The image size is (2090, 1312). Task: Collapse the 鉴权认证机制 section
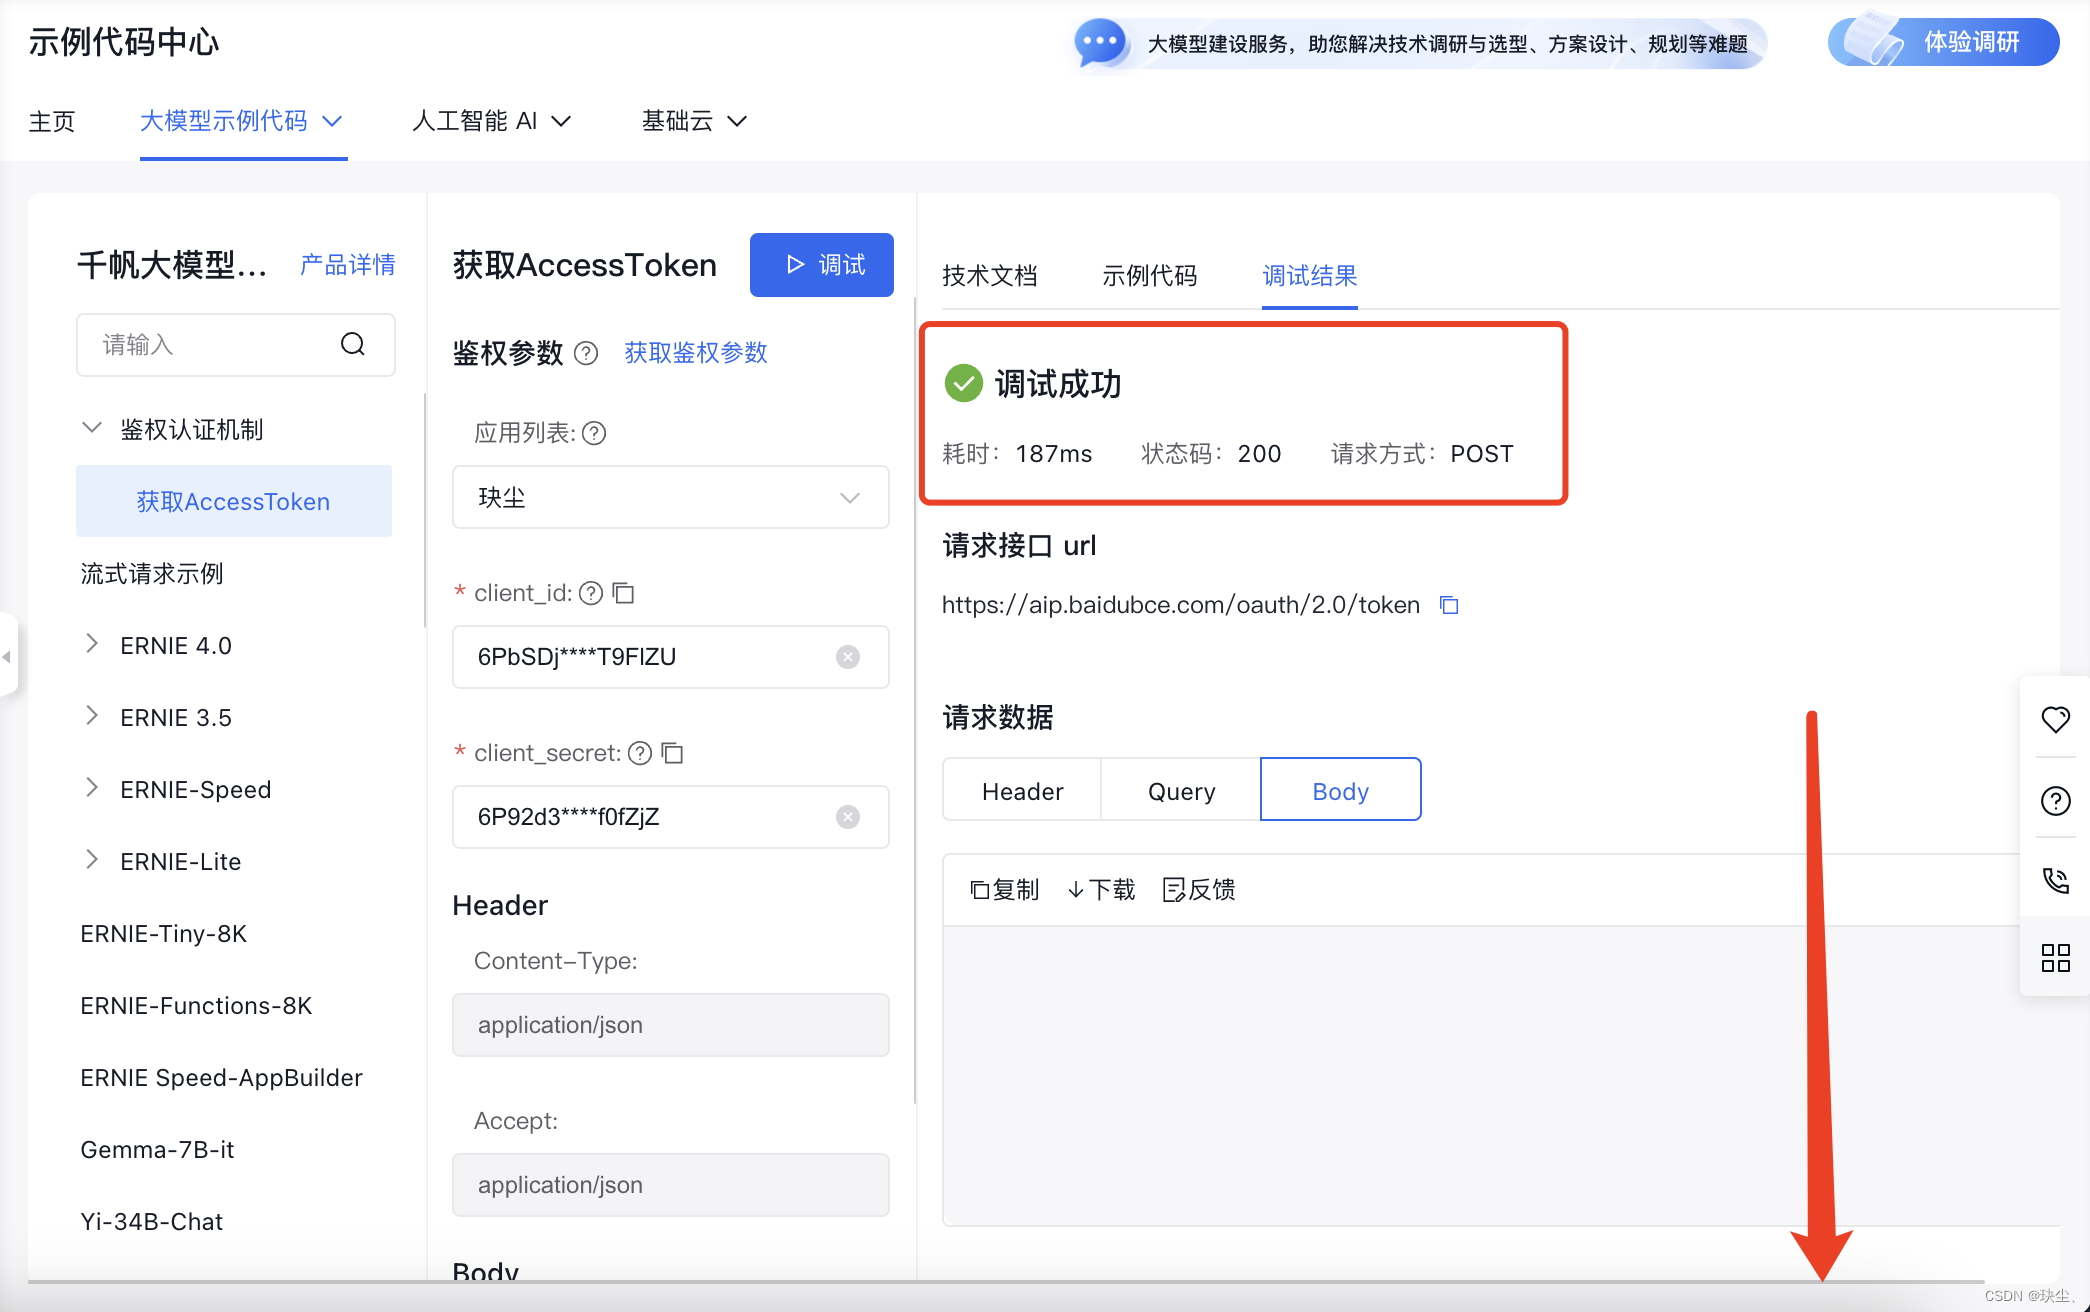tap(92, 428)
